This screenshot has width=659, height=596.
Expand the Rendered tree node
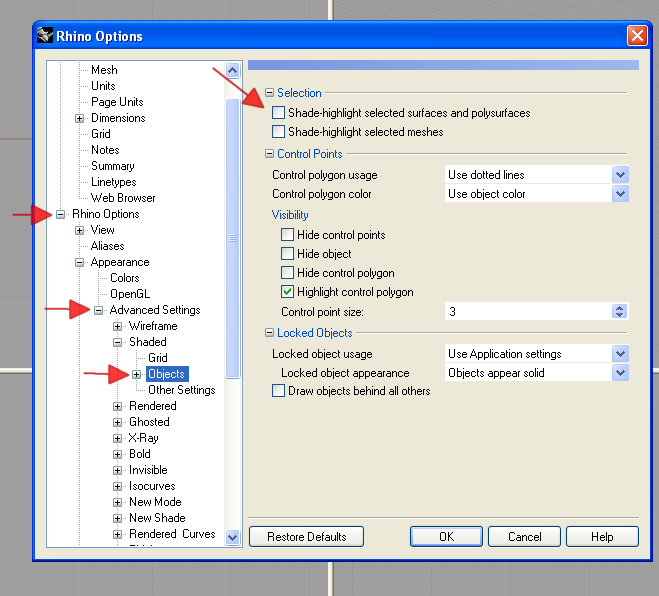[x=118, y=406]
